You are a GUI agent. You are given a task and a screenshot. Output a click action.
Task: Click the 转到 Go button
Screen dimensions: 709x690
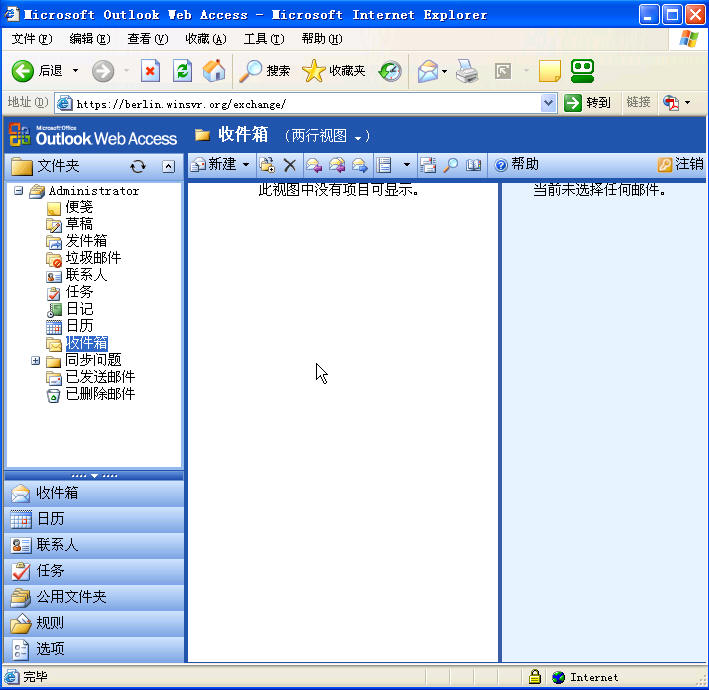588,103
